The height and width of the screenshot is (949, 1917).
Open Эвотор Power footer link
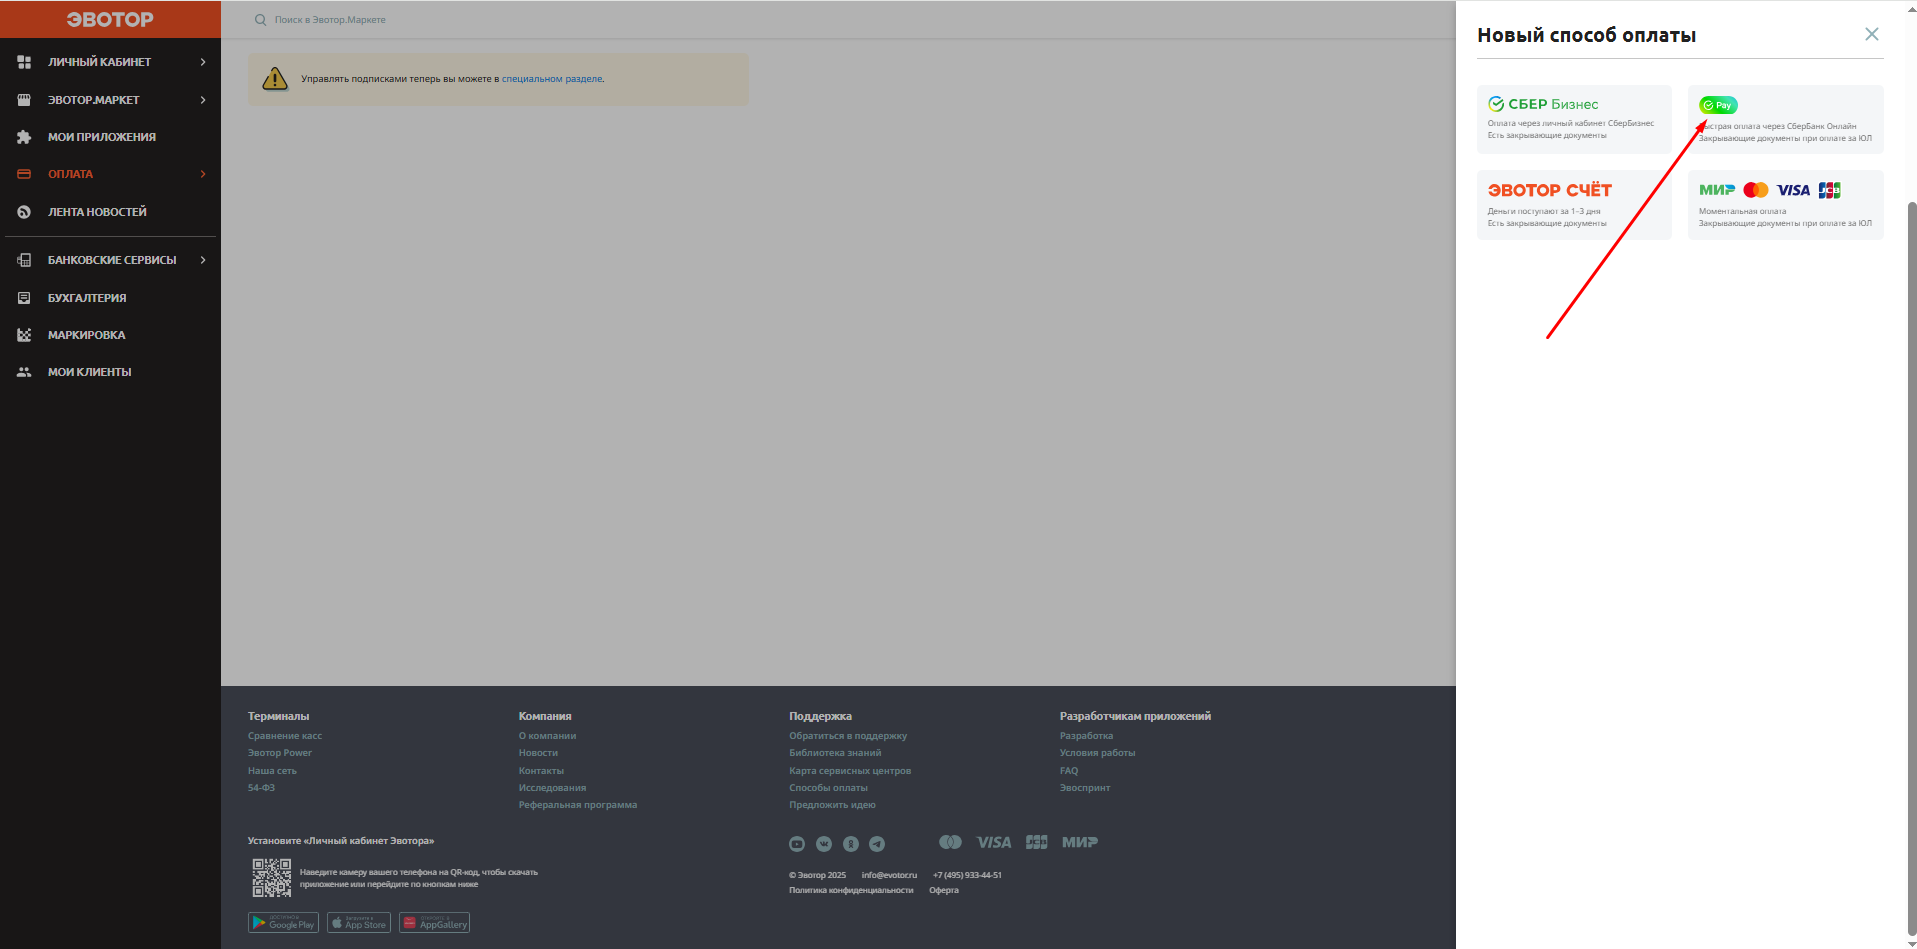coord(280,753)
